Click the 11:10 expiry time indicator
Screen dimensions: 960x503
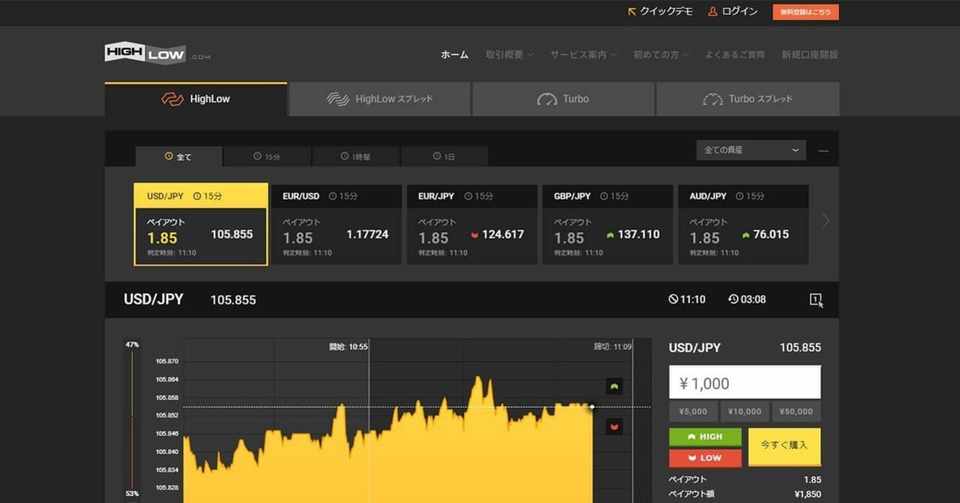[687, 299]
